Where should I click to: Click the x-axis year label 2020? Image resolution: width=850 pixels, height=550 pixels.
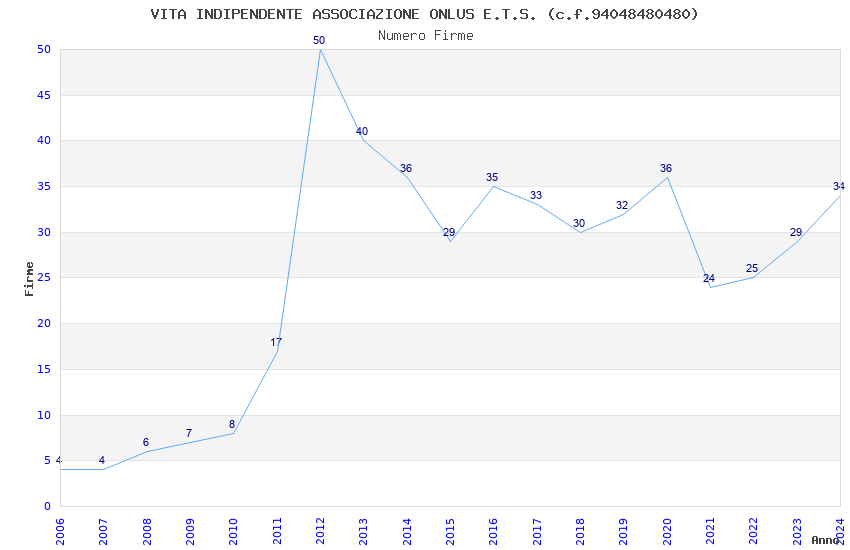[x=667, y=531]
